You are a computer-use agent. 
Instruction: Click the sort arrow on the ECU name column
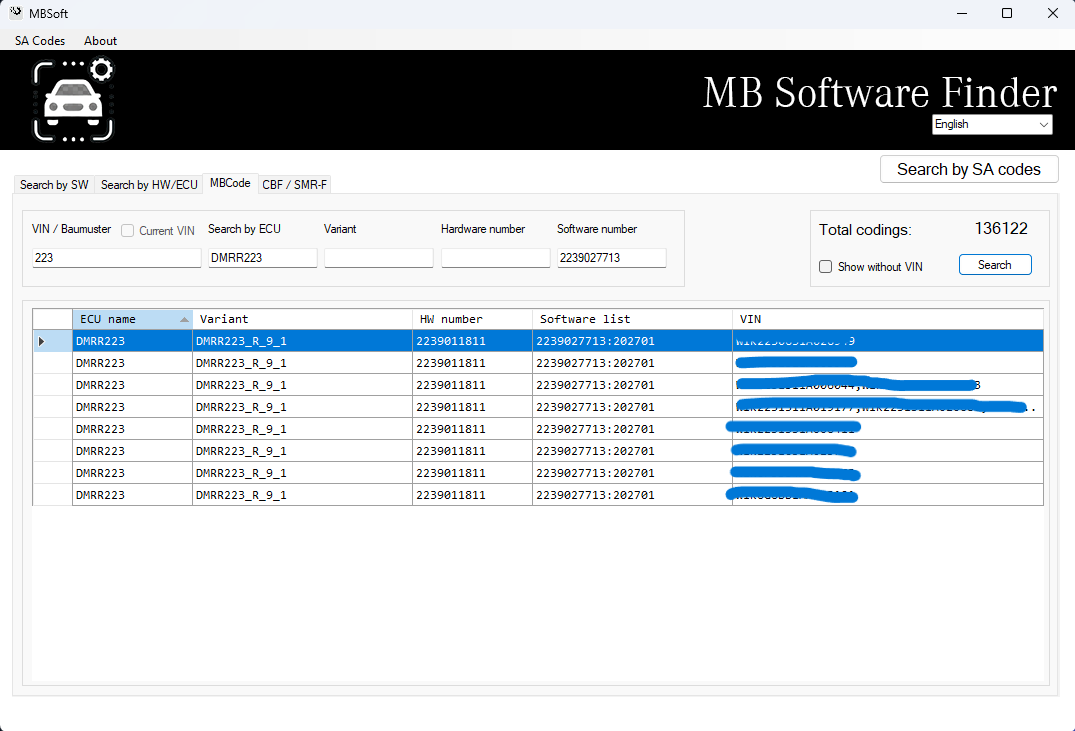coord(182,318)
